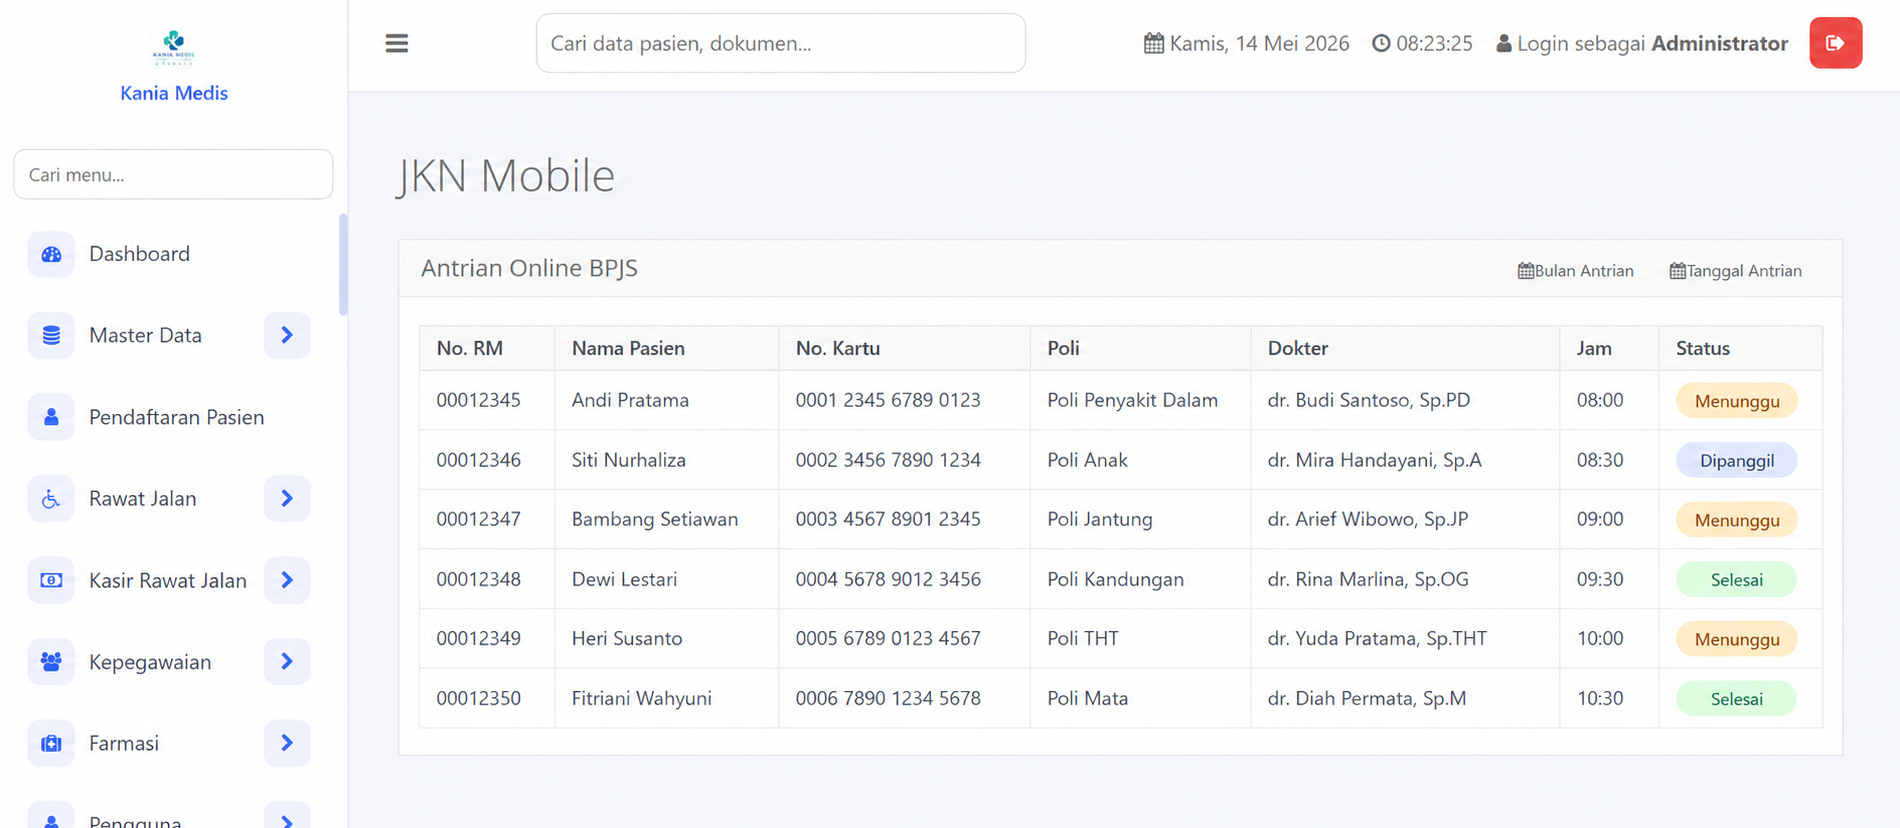Image resolution: width=1900 pixels, height=828 pixels.
Task: Click the Tanggal Antrian calendar icon
Action: click(1677, 271)
